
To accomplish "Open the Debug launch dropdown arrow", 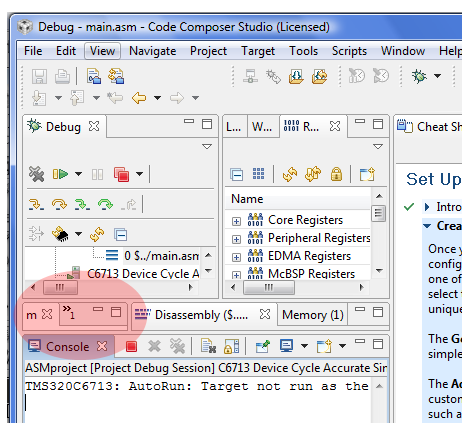I will [x=437, y=76].
